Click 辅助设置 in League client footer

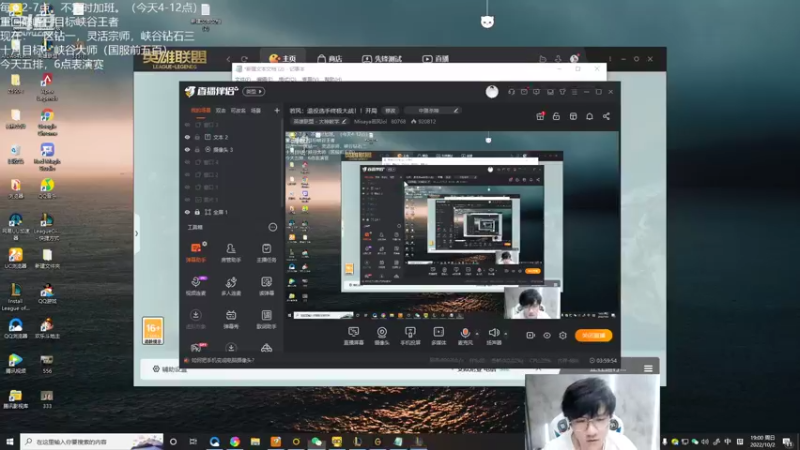(x=170, y=369)
